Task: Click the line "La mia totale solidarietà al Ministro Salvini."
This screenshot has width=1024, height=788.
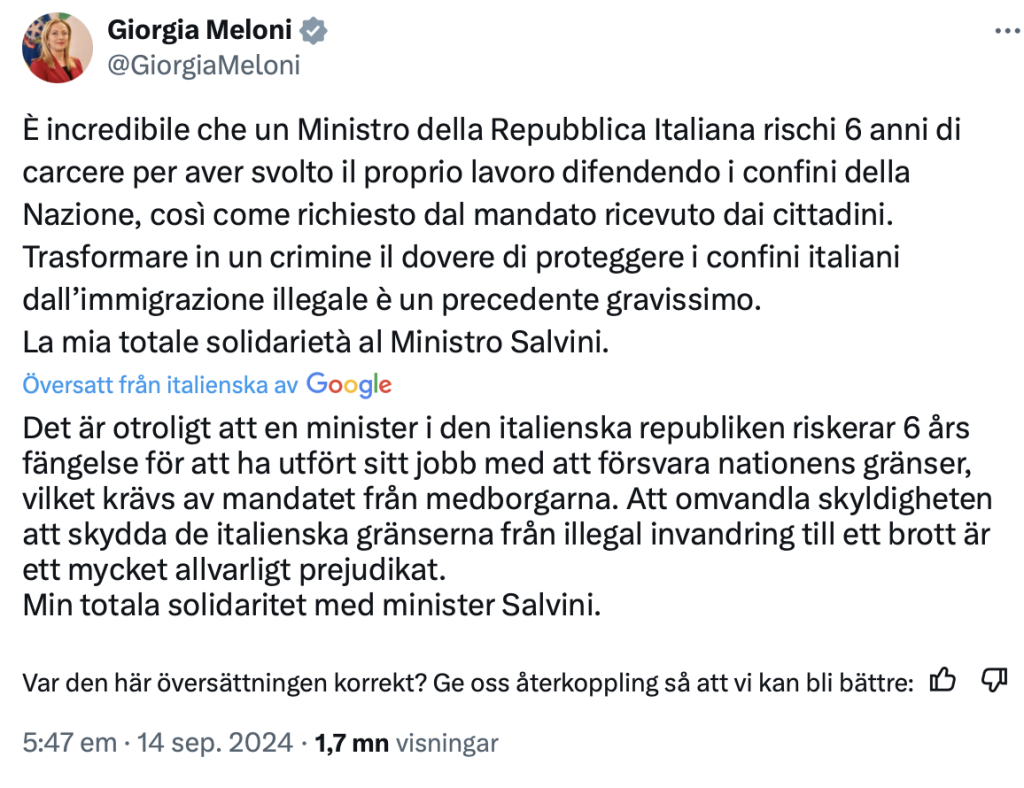Action: pos(314,342)
